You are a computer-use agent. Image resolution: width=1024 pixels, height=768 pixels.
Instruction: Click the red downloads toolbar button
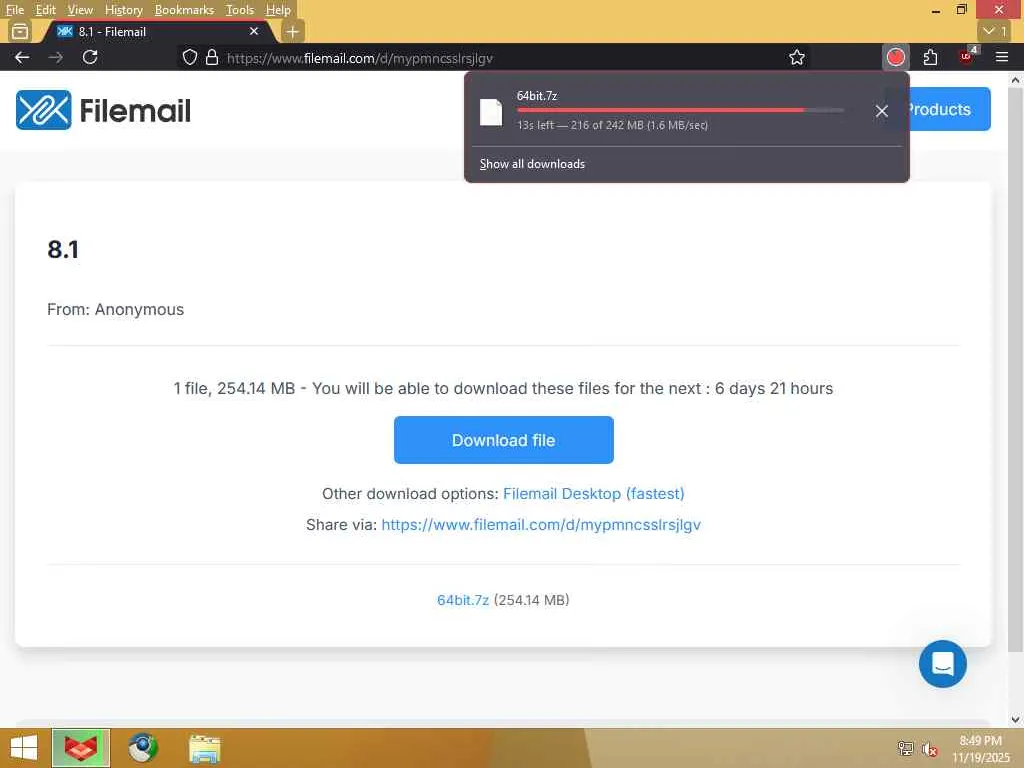click(896, 57)
